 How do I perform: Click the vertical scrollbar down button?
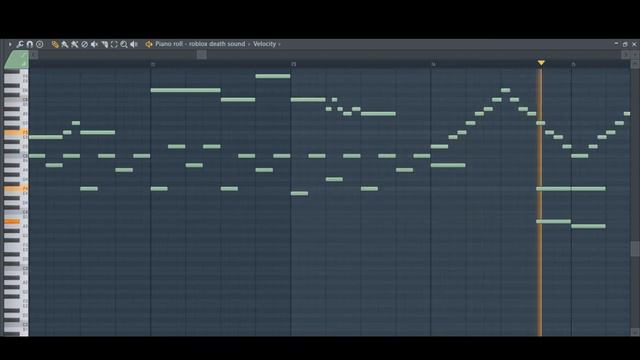(635, 332)
